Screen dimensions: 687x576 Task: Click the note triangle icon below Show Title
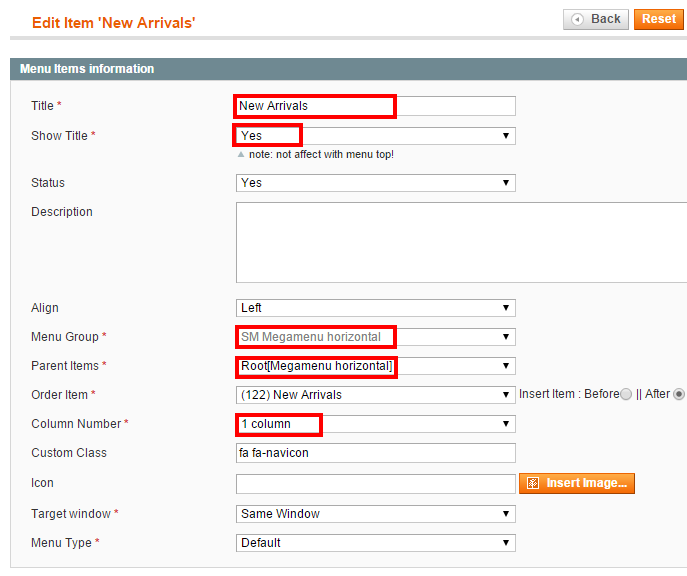241,155
